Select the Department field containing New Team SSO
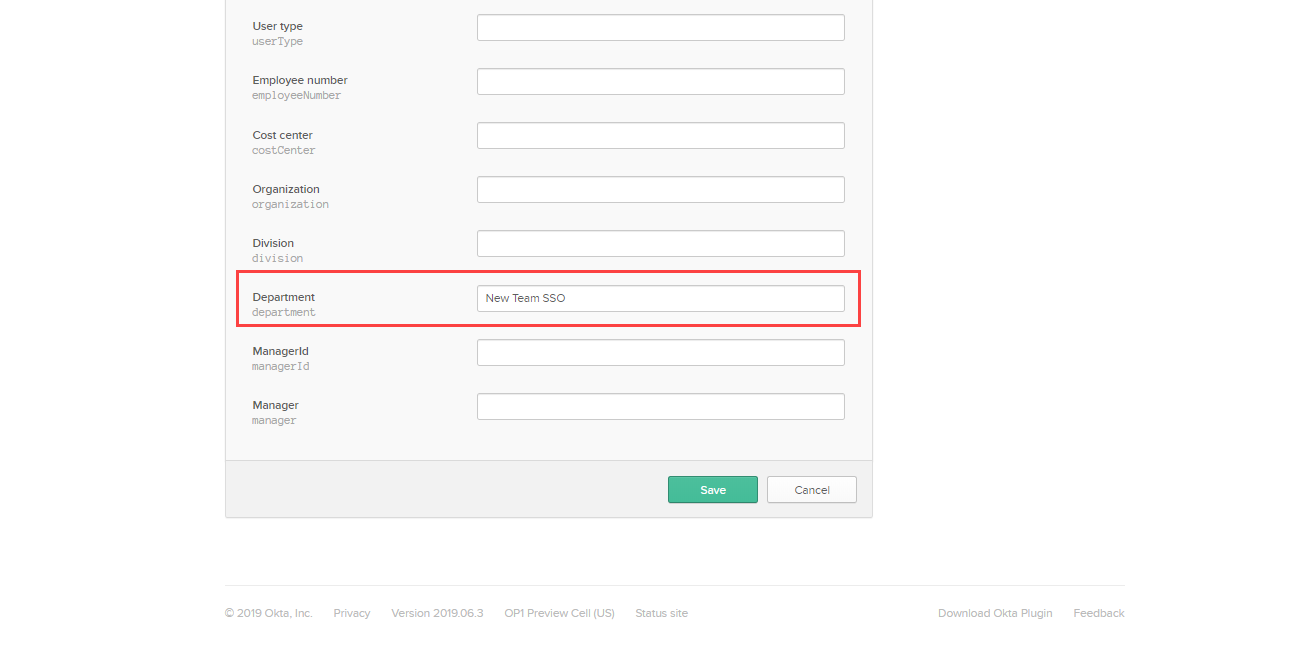Screen dimensions: 1306x667 [660, 297]
